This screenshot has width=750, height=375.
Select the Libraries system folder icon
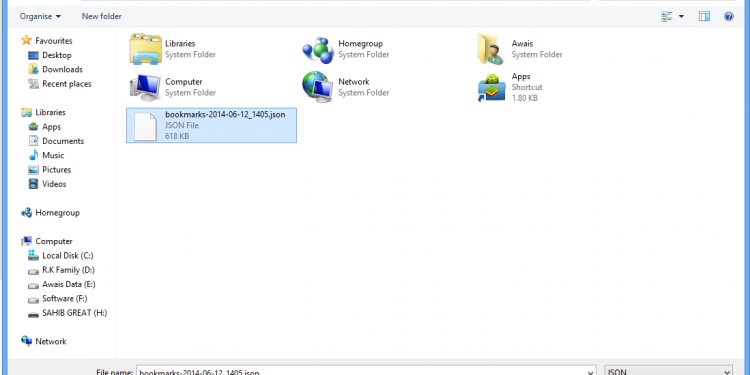click(145, 49)
